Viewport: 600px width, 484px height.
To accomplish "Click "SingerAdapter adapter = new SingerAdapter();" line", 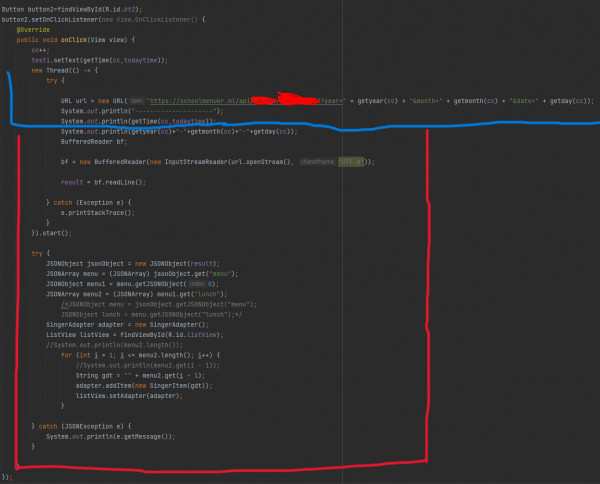I will click(x=127, y=325).
